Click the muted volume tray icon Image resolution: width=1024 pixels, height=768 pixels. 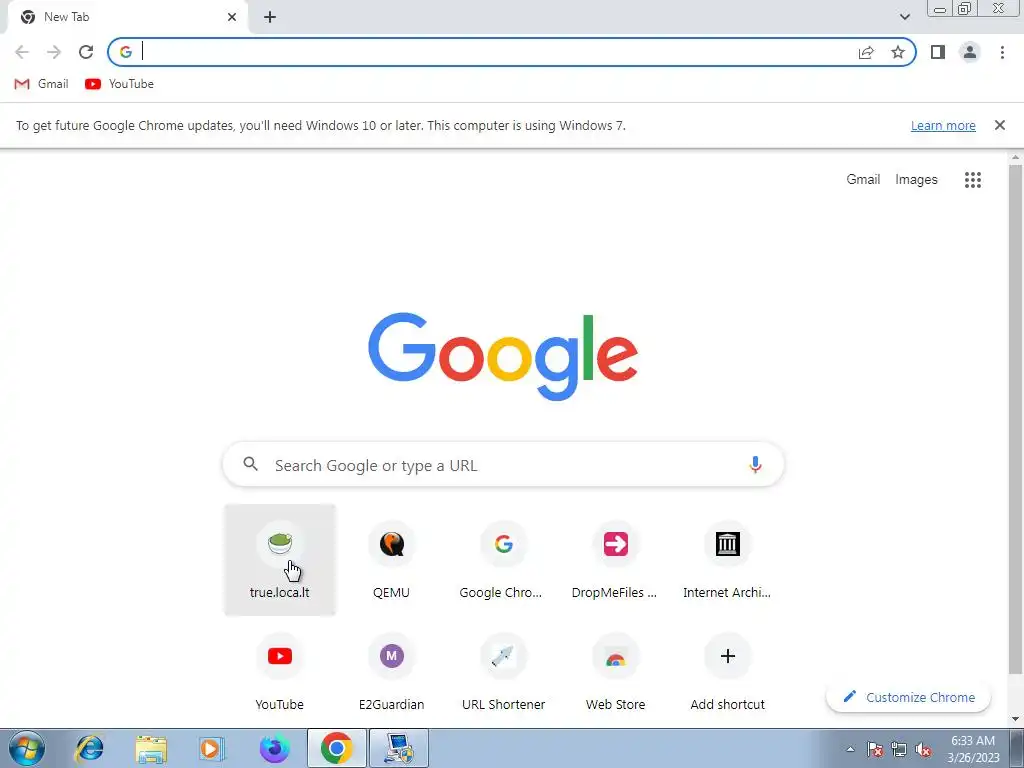pos(923,750)
